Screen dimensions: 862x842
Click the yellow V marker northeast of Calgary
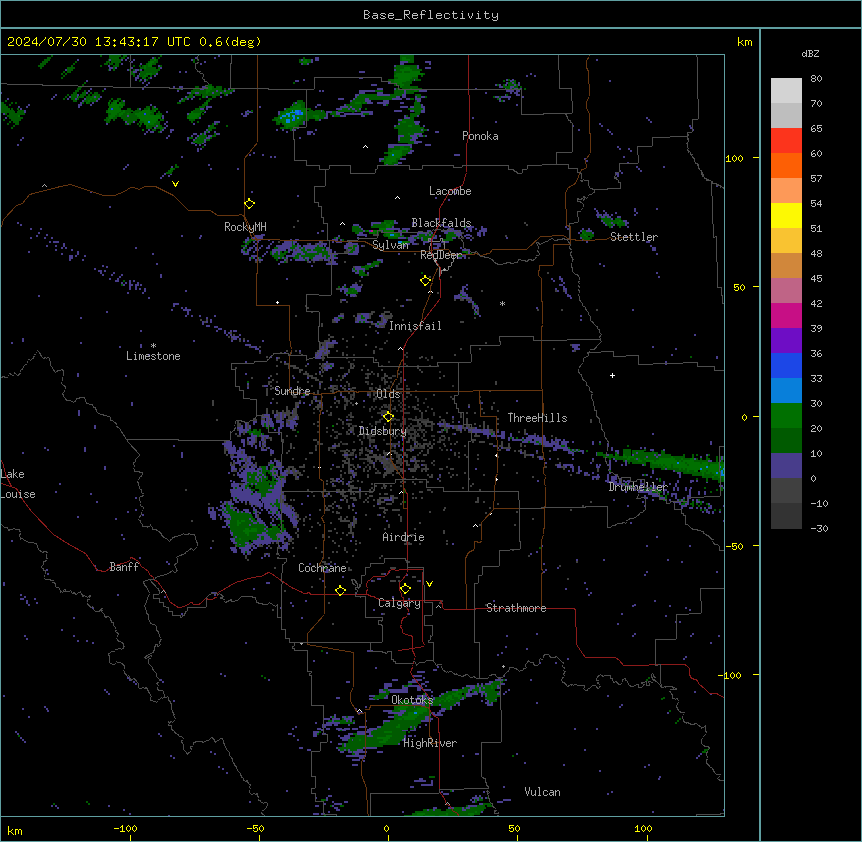point(429,584)
